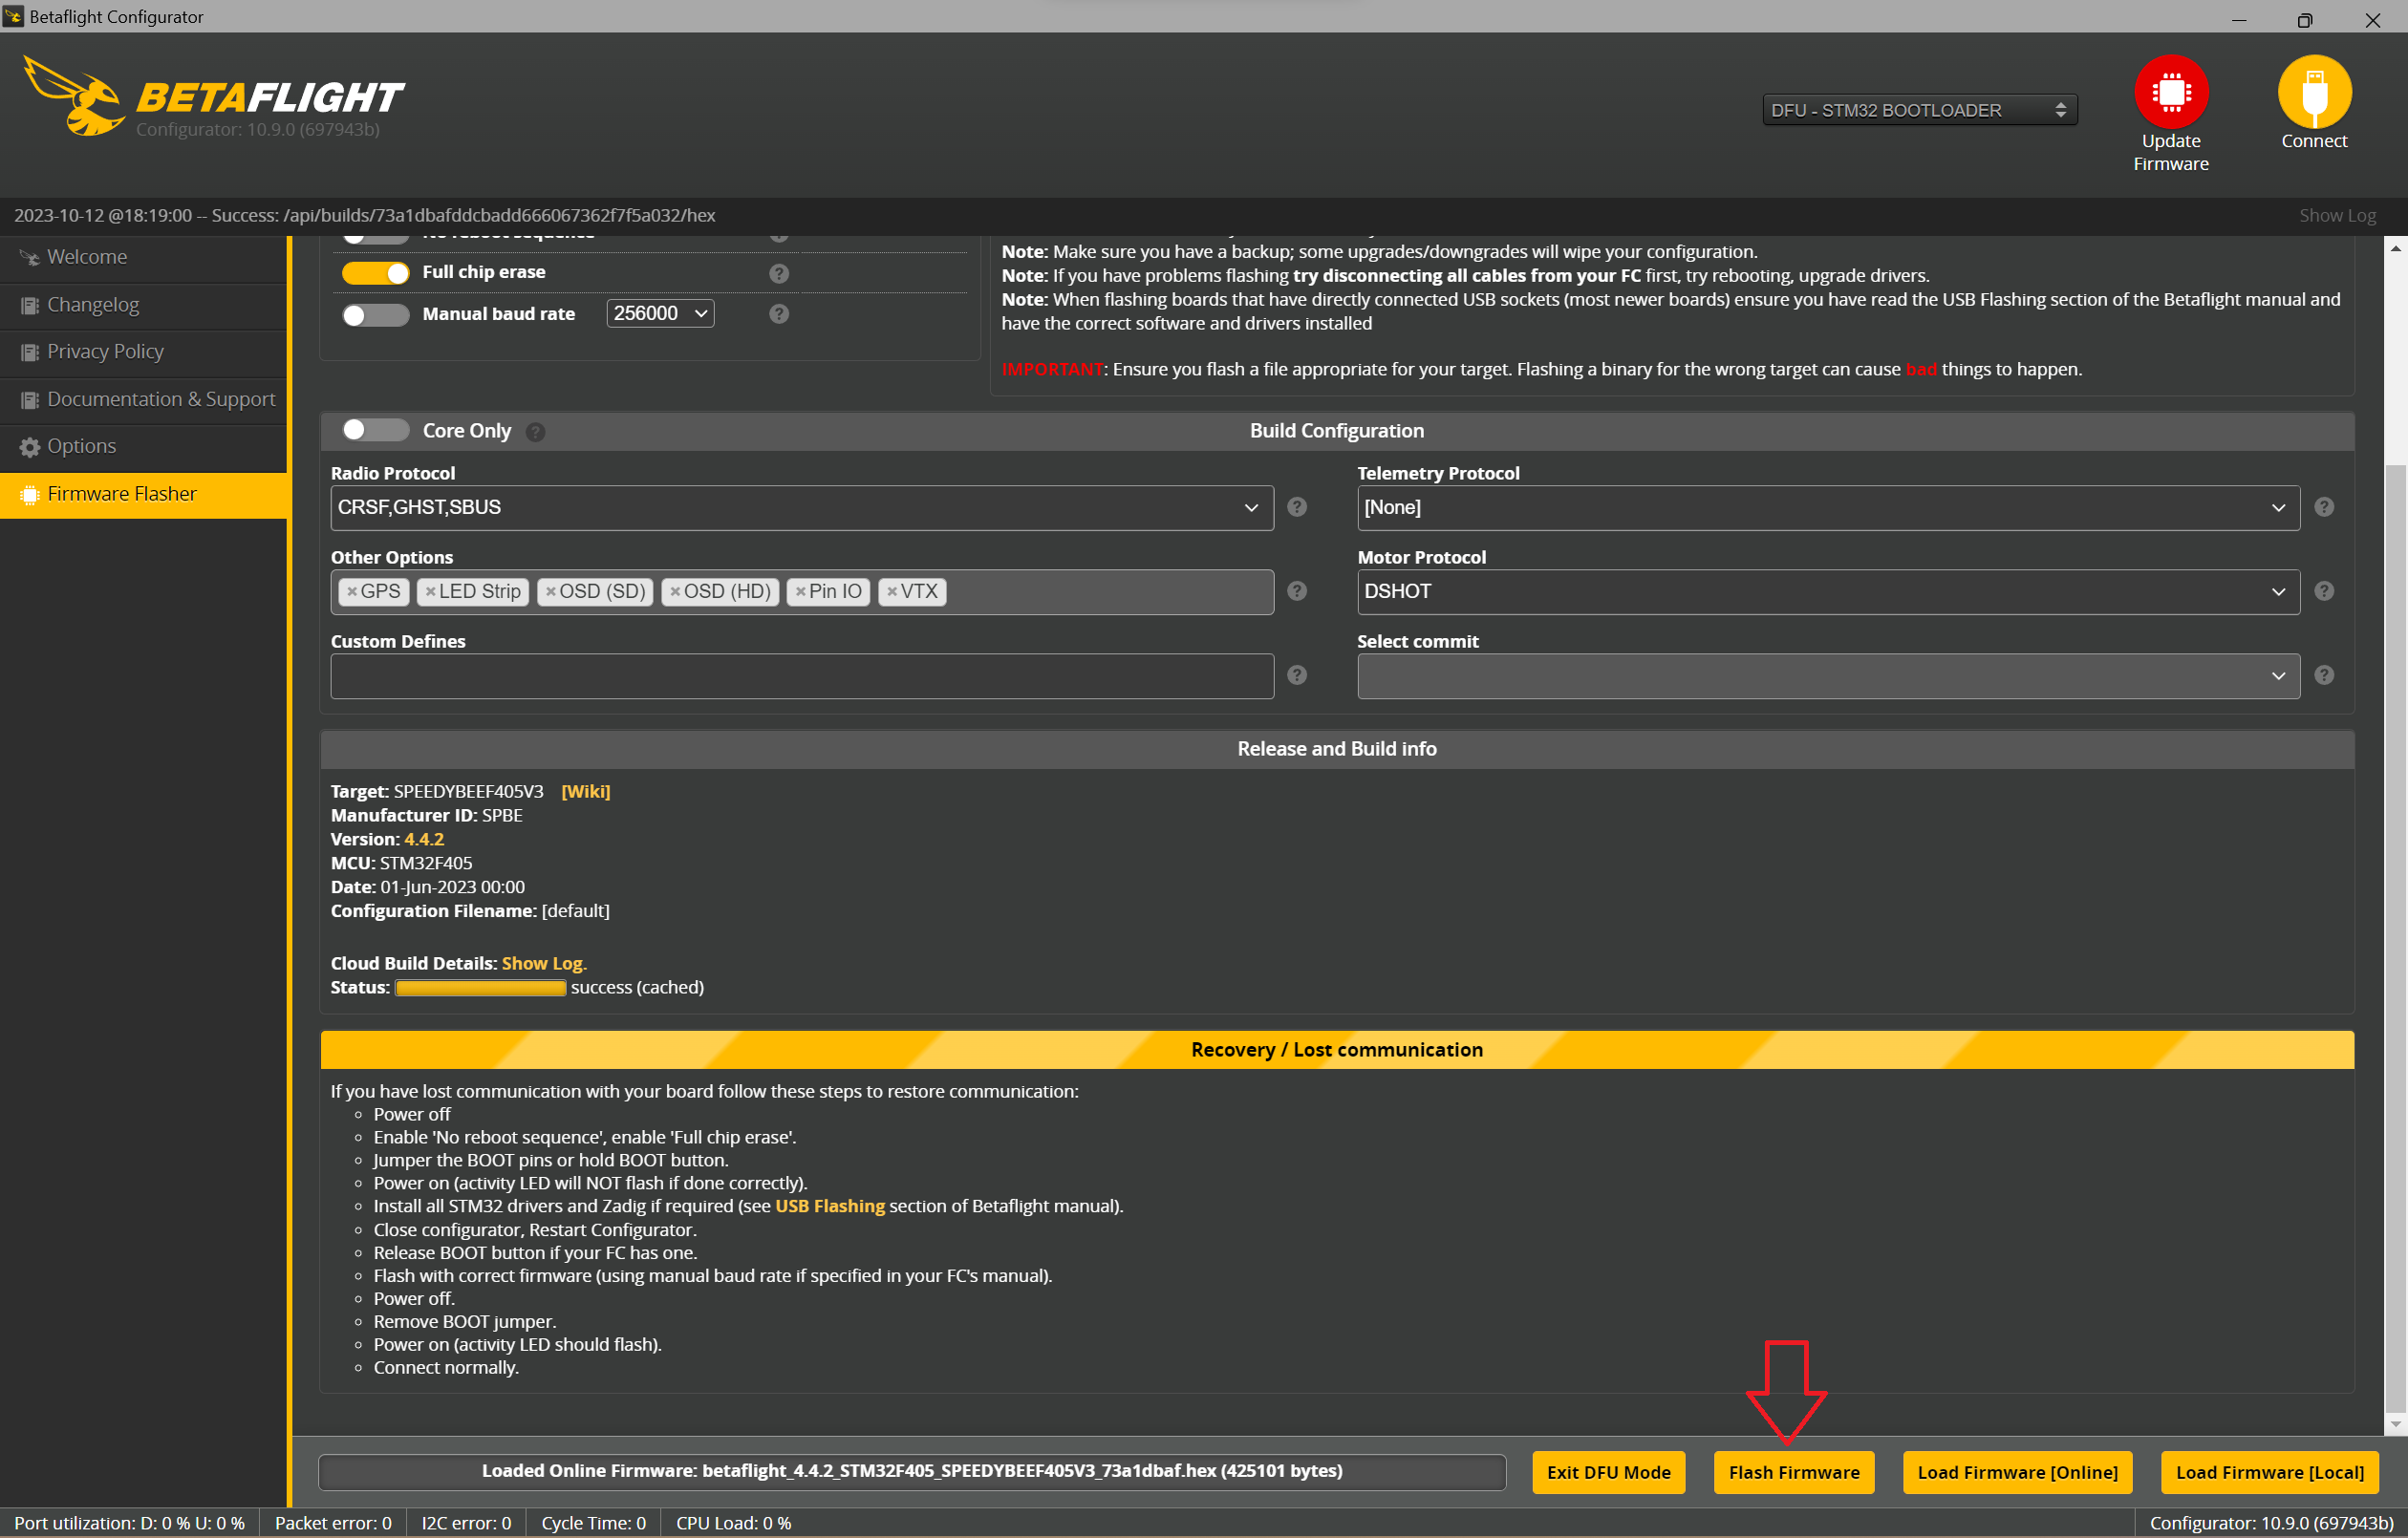Viewport: 2408px width, 1538px height.
Task: Click the build Status progress bar
Action: pyautogui.click(x=481, y=988)
